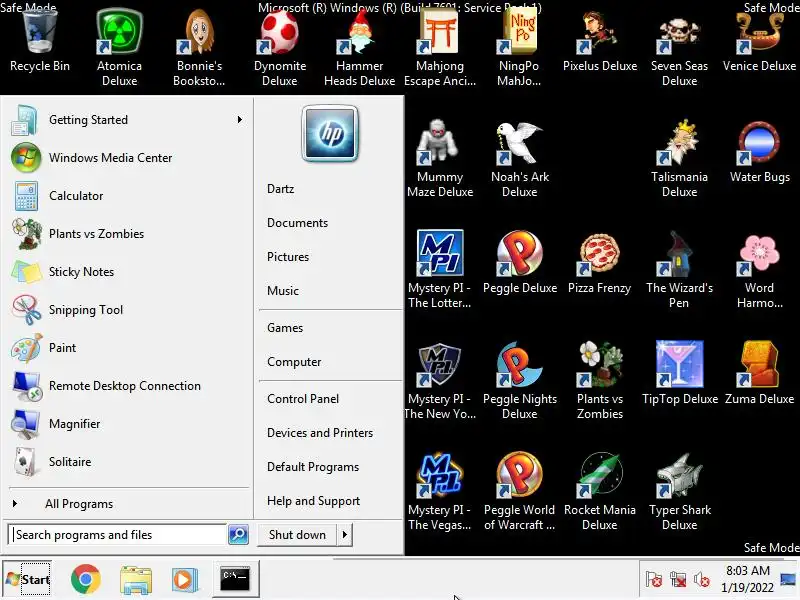Click the muted volume tray icon

pos(702,580)
